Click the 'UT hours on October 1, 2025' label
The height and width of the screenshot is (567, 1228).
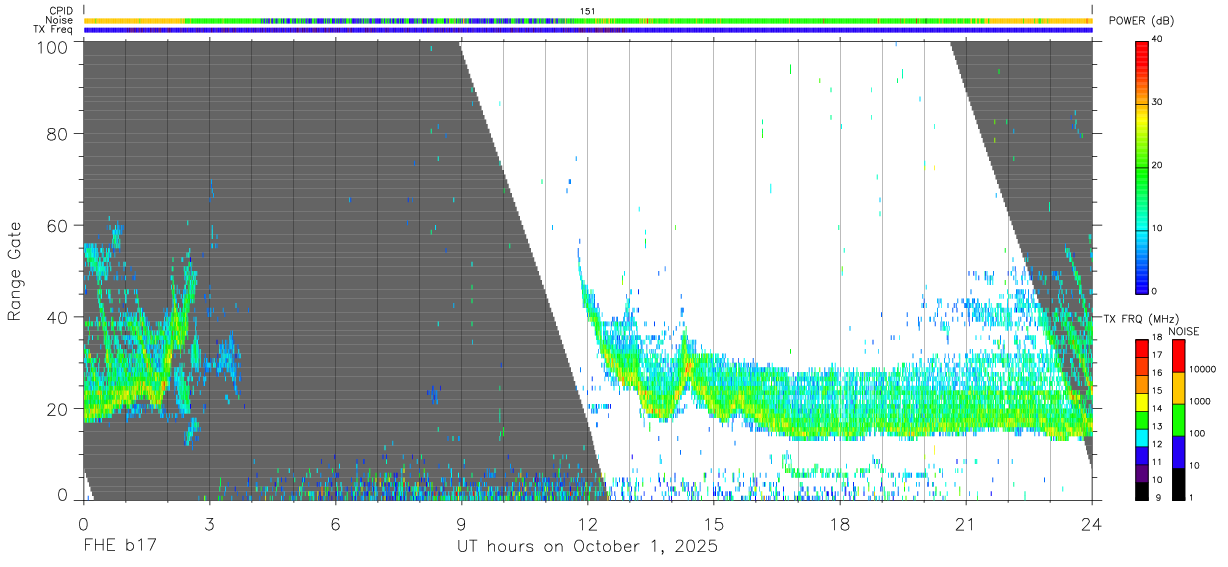[587, 547]
